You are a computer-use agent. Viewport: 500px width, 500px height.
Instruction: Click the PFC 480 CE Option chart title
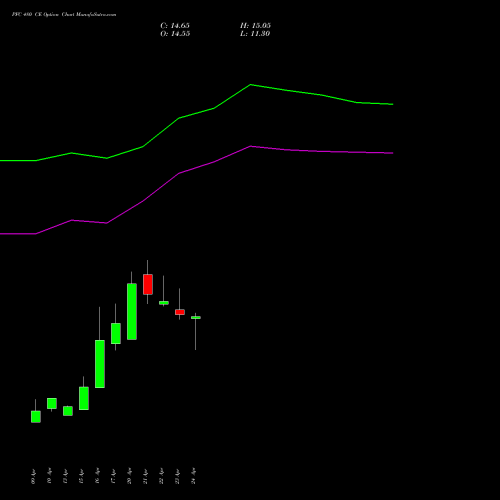click(x=64, y=15)
